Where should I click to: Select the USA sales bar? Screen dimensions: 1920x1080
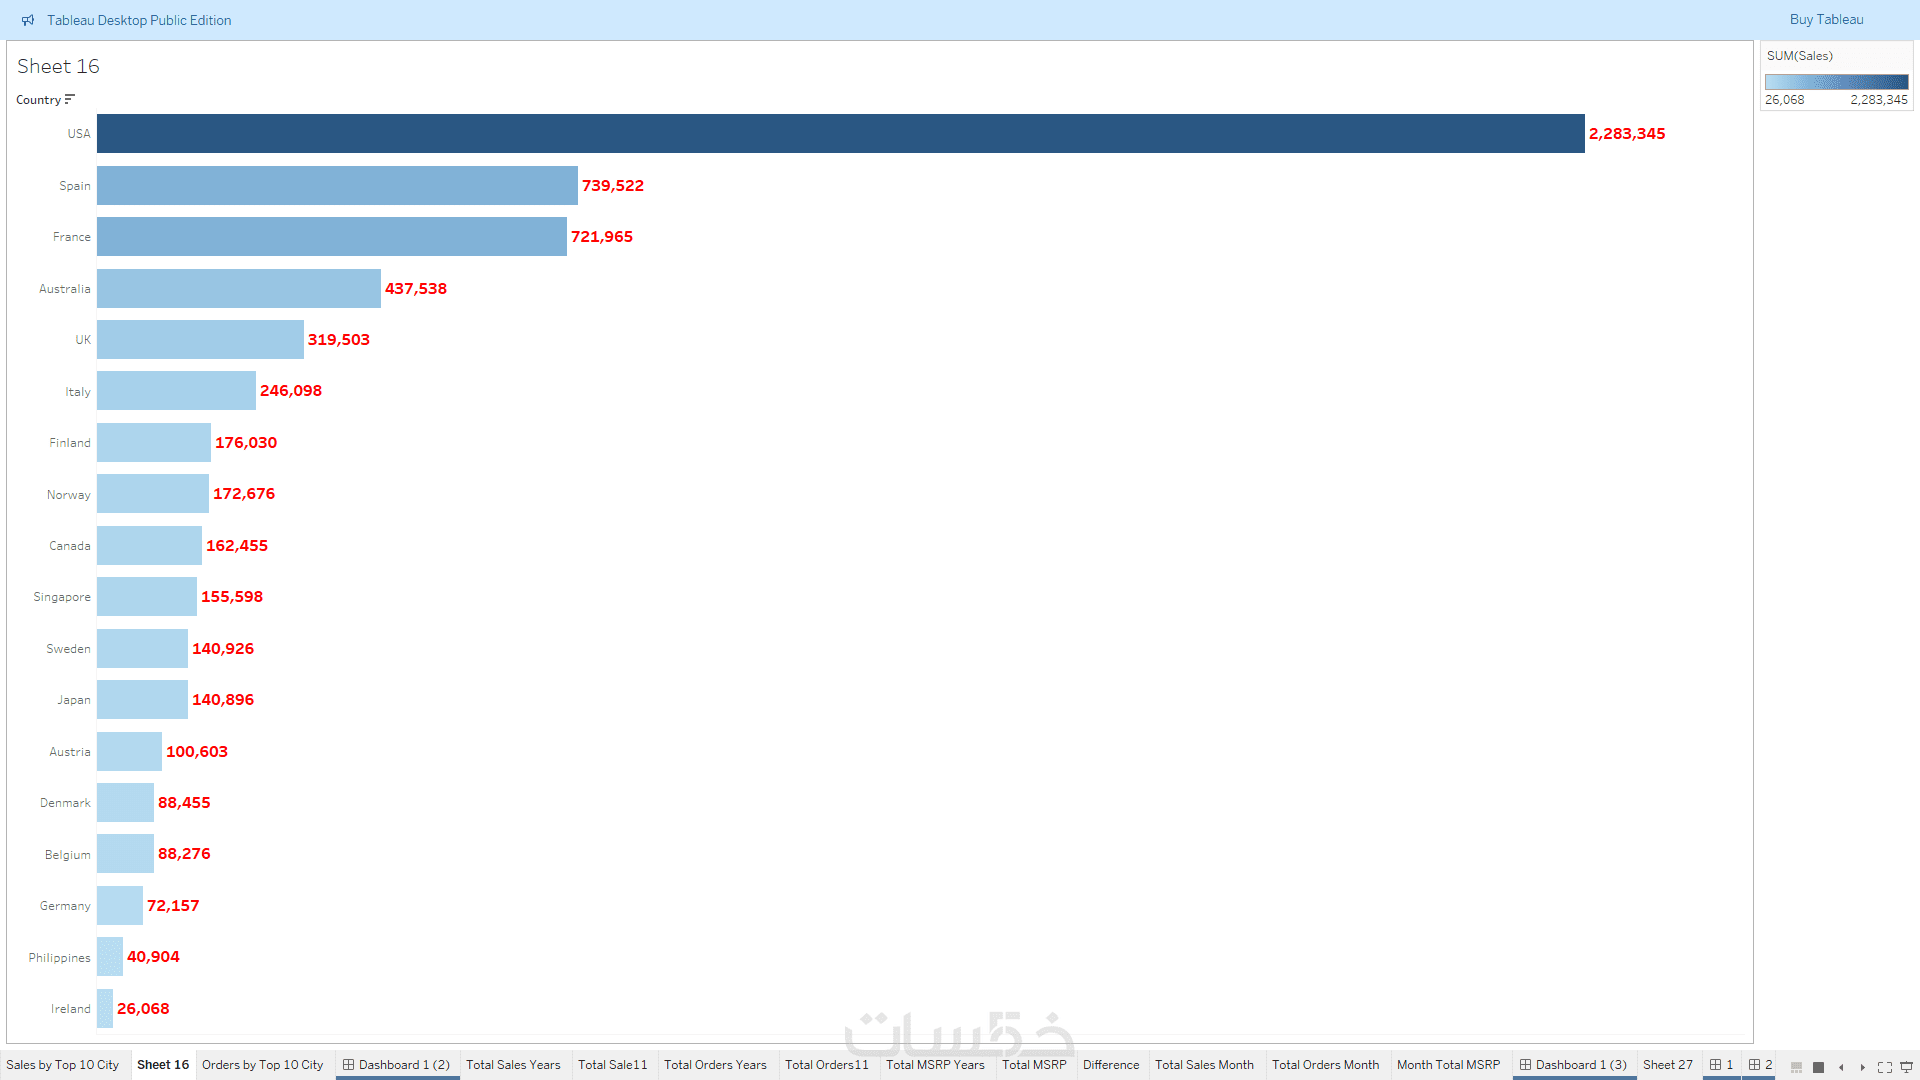tap(840, 134)
